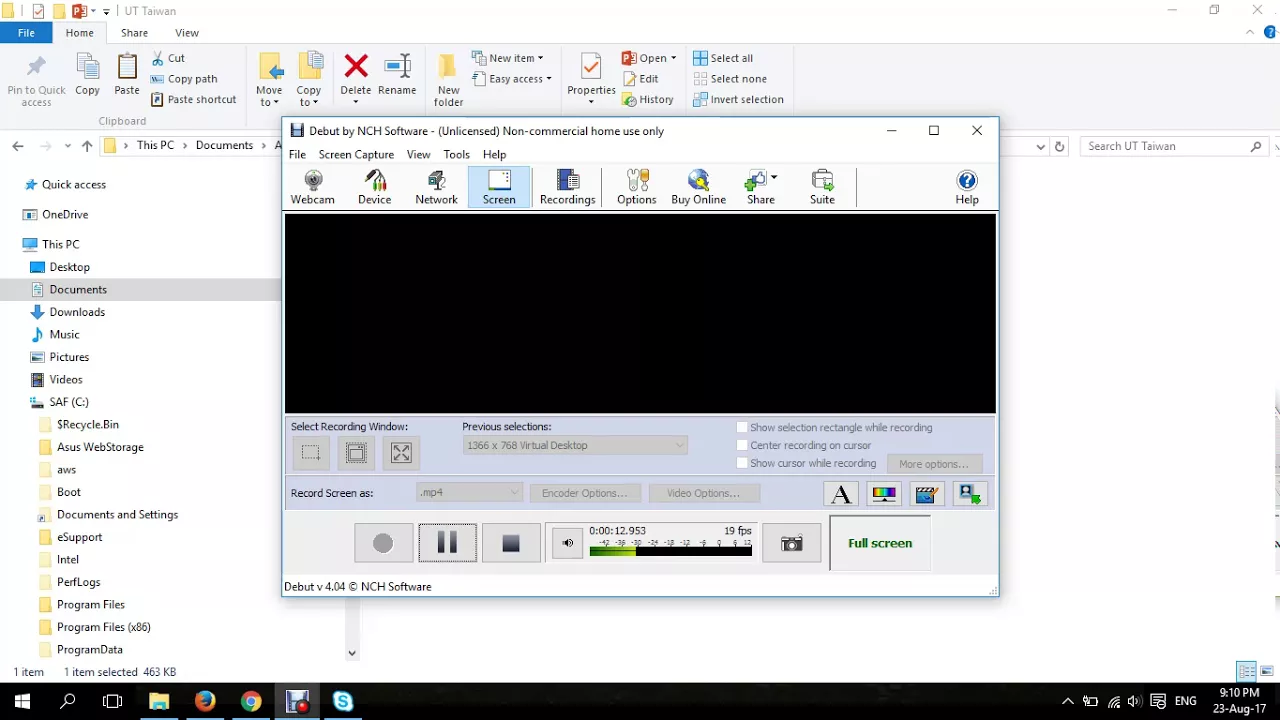Open Chrome from the taskbar
The width and height of the screenshot is (1280, 720).
click(251, 701)
